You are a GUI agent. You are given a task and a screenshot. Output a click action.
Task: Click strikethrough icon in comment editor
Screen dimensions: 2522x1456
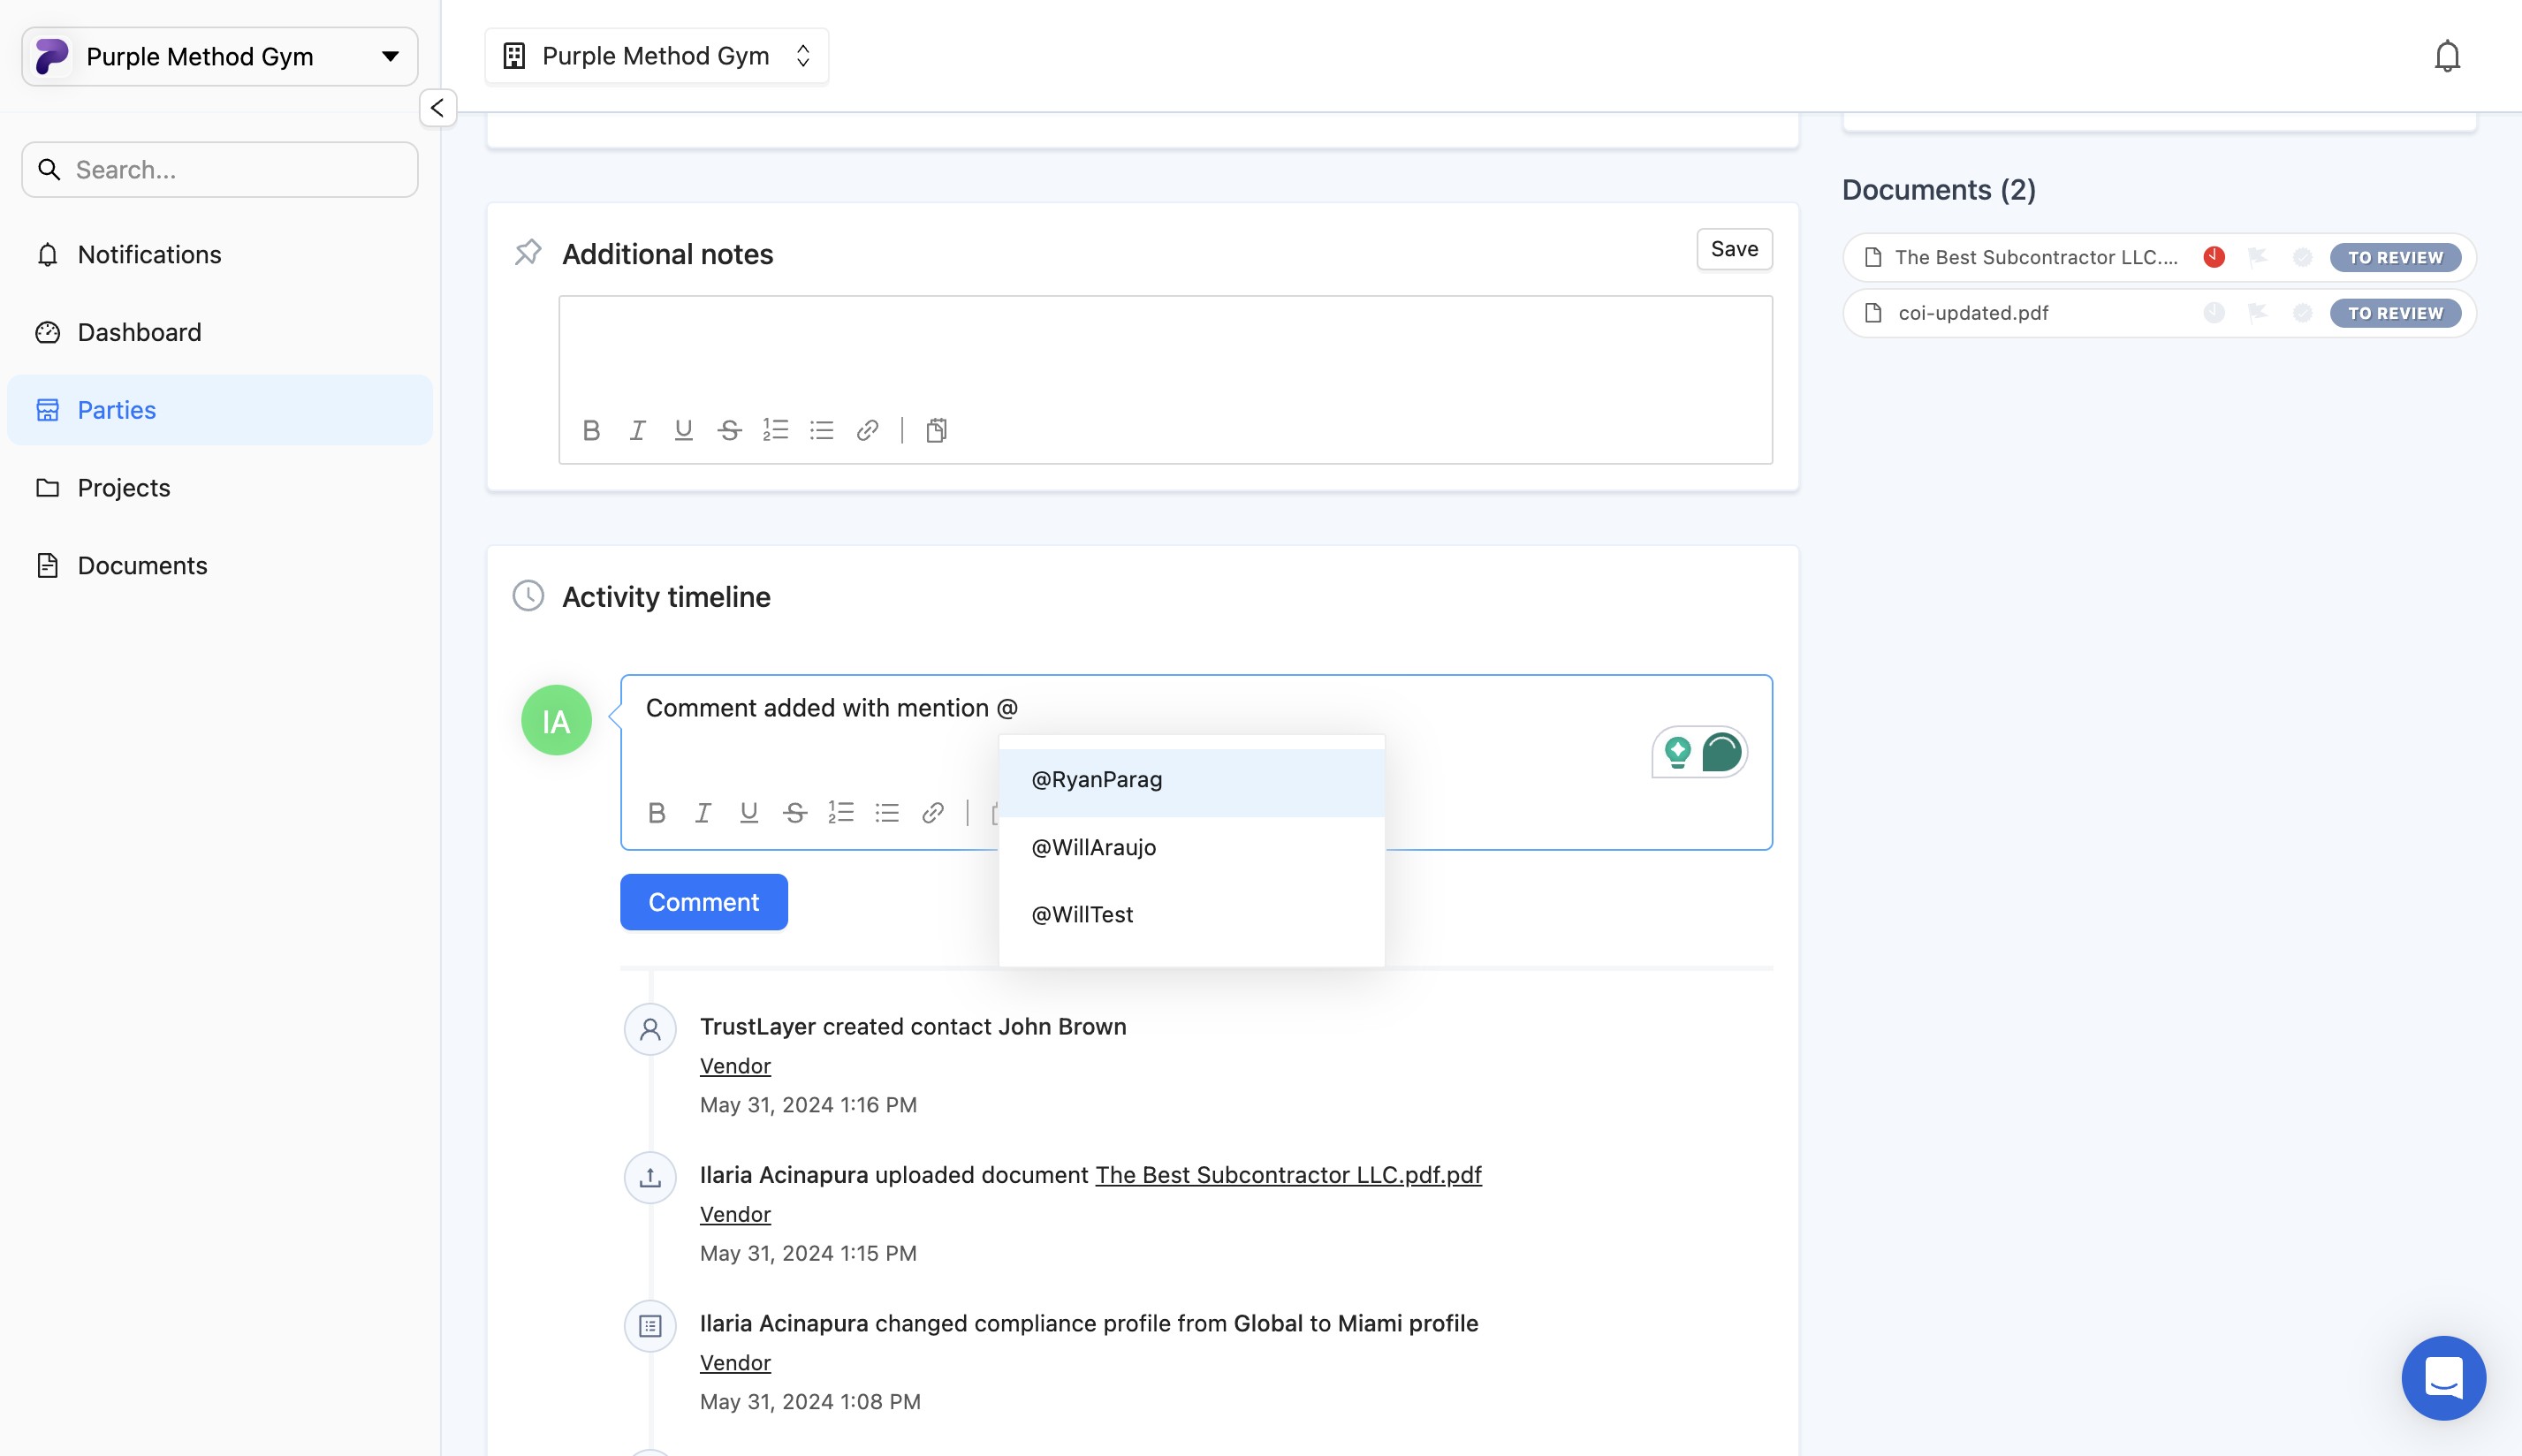pos(795,813)
